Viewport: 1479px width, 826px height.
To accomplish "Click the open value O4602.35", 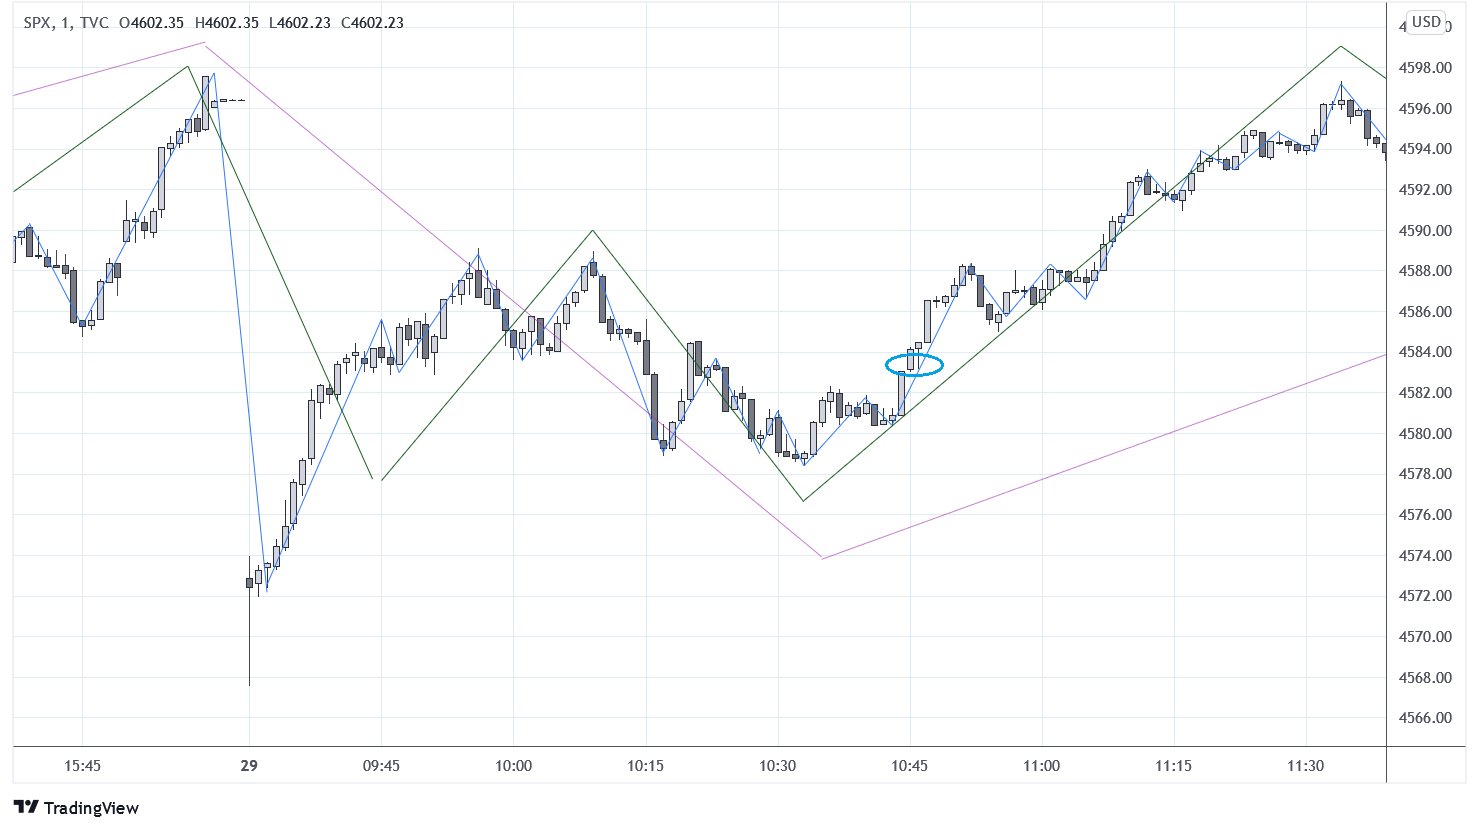I will [151, 23].
